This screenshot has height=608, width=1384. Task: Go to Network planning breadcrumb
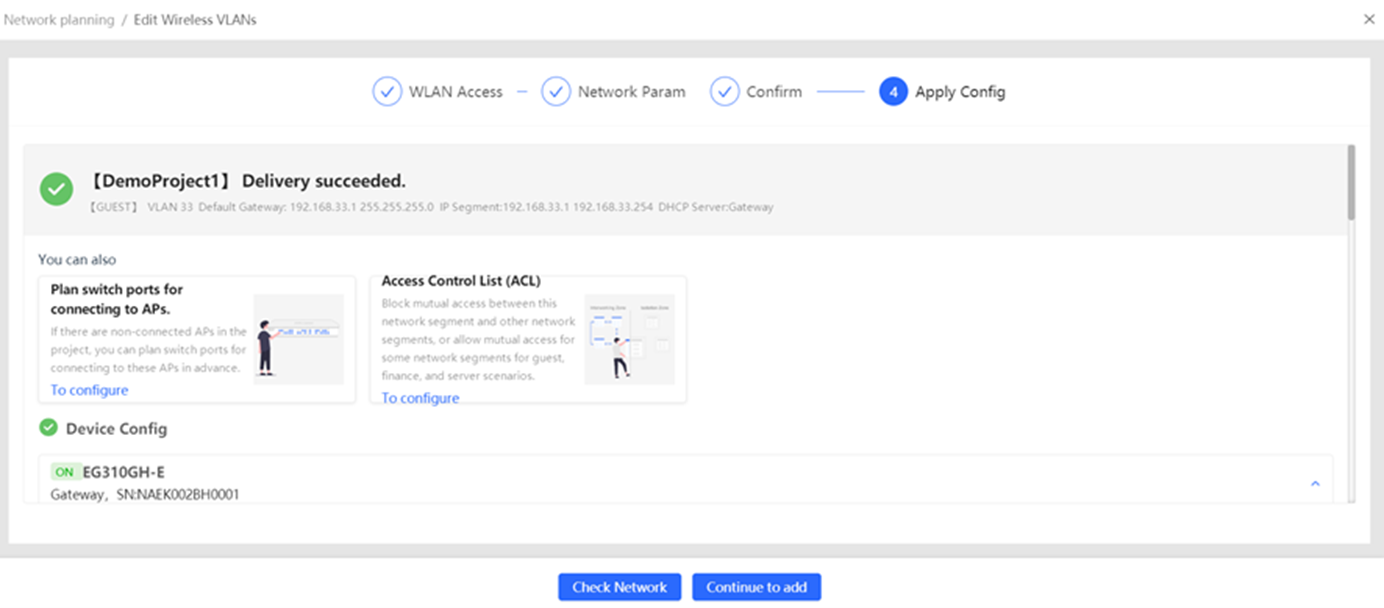click(x=59, y=20)
